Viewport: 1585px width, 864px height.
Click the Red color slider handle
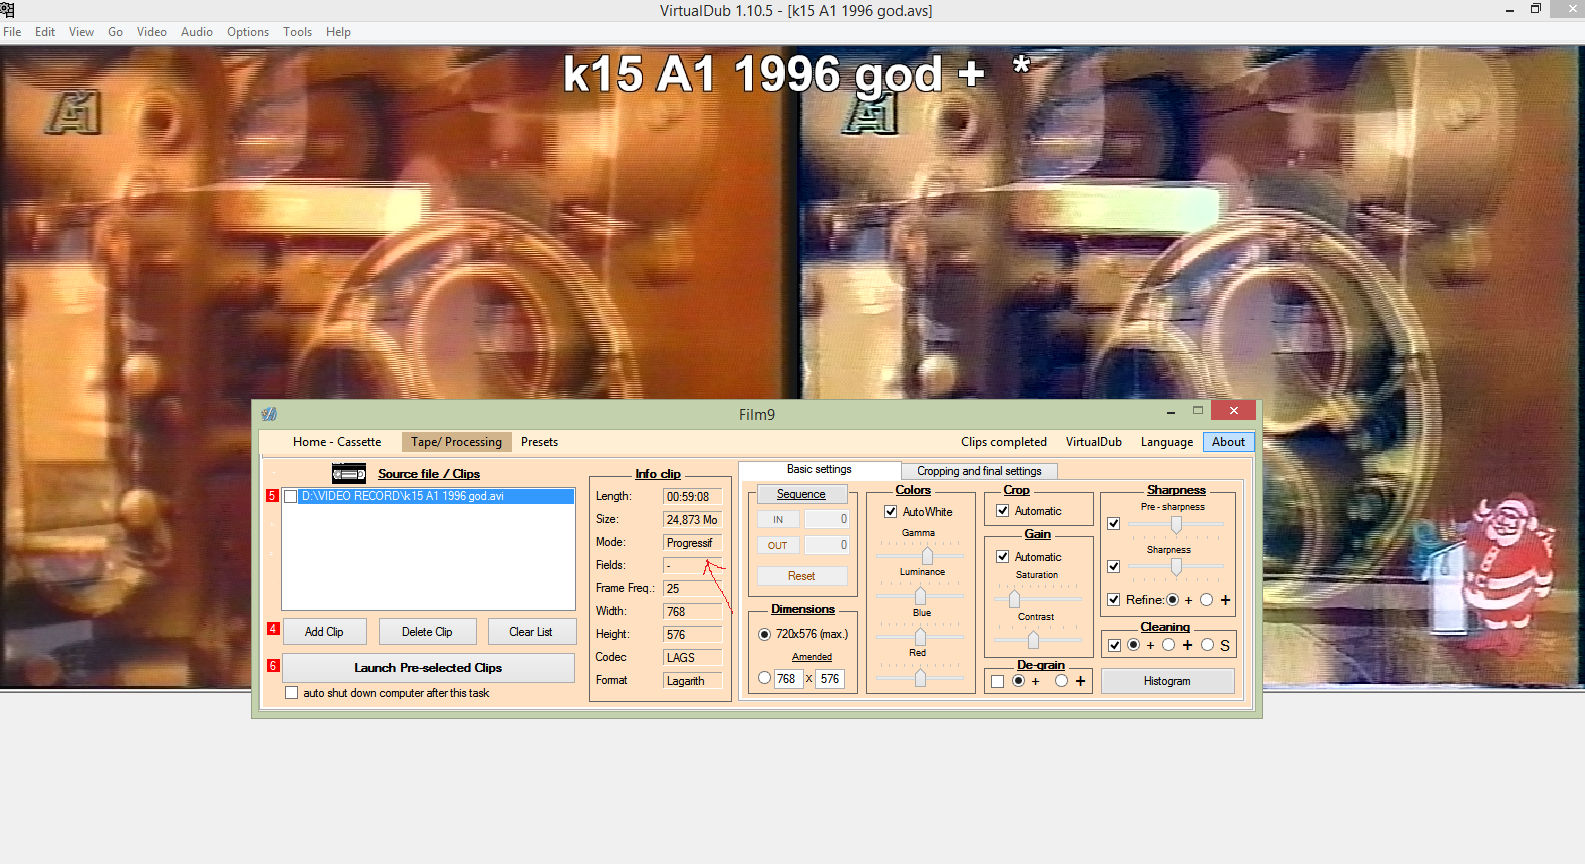click(x=920, y=677)
